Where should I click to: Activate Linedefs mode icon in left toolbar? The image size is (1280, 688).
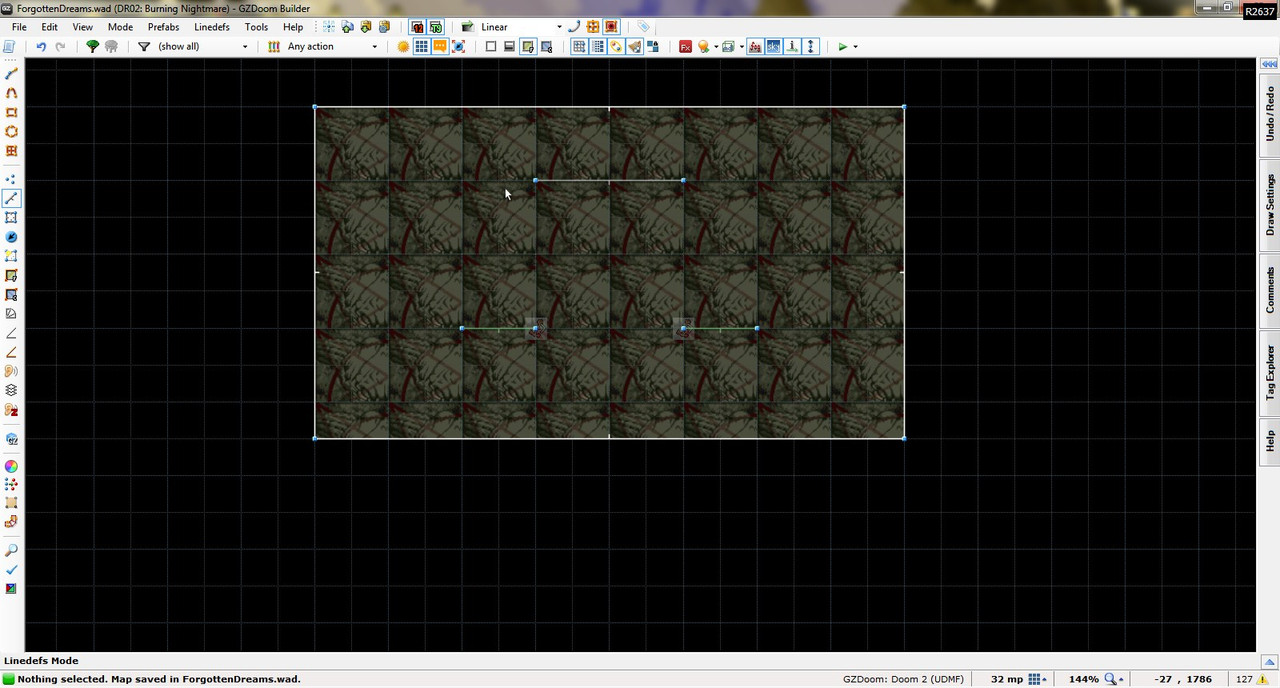[12, 198]
